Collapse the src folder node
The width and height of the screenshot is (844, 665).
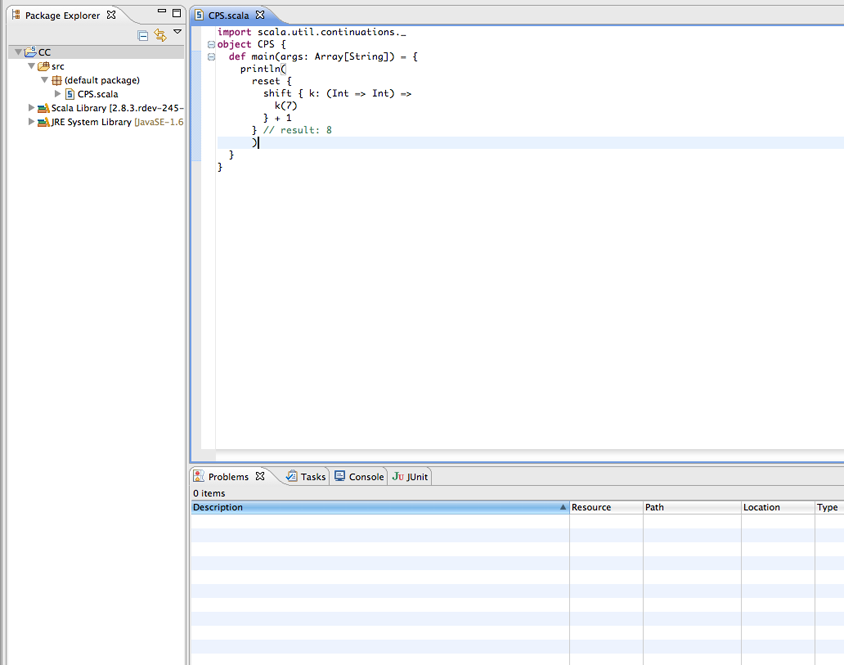click(31, 66)
